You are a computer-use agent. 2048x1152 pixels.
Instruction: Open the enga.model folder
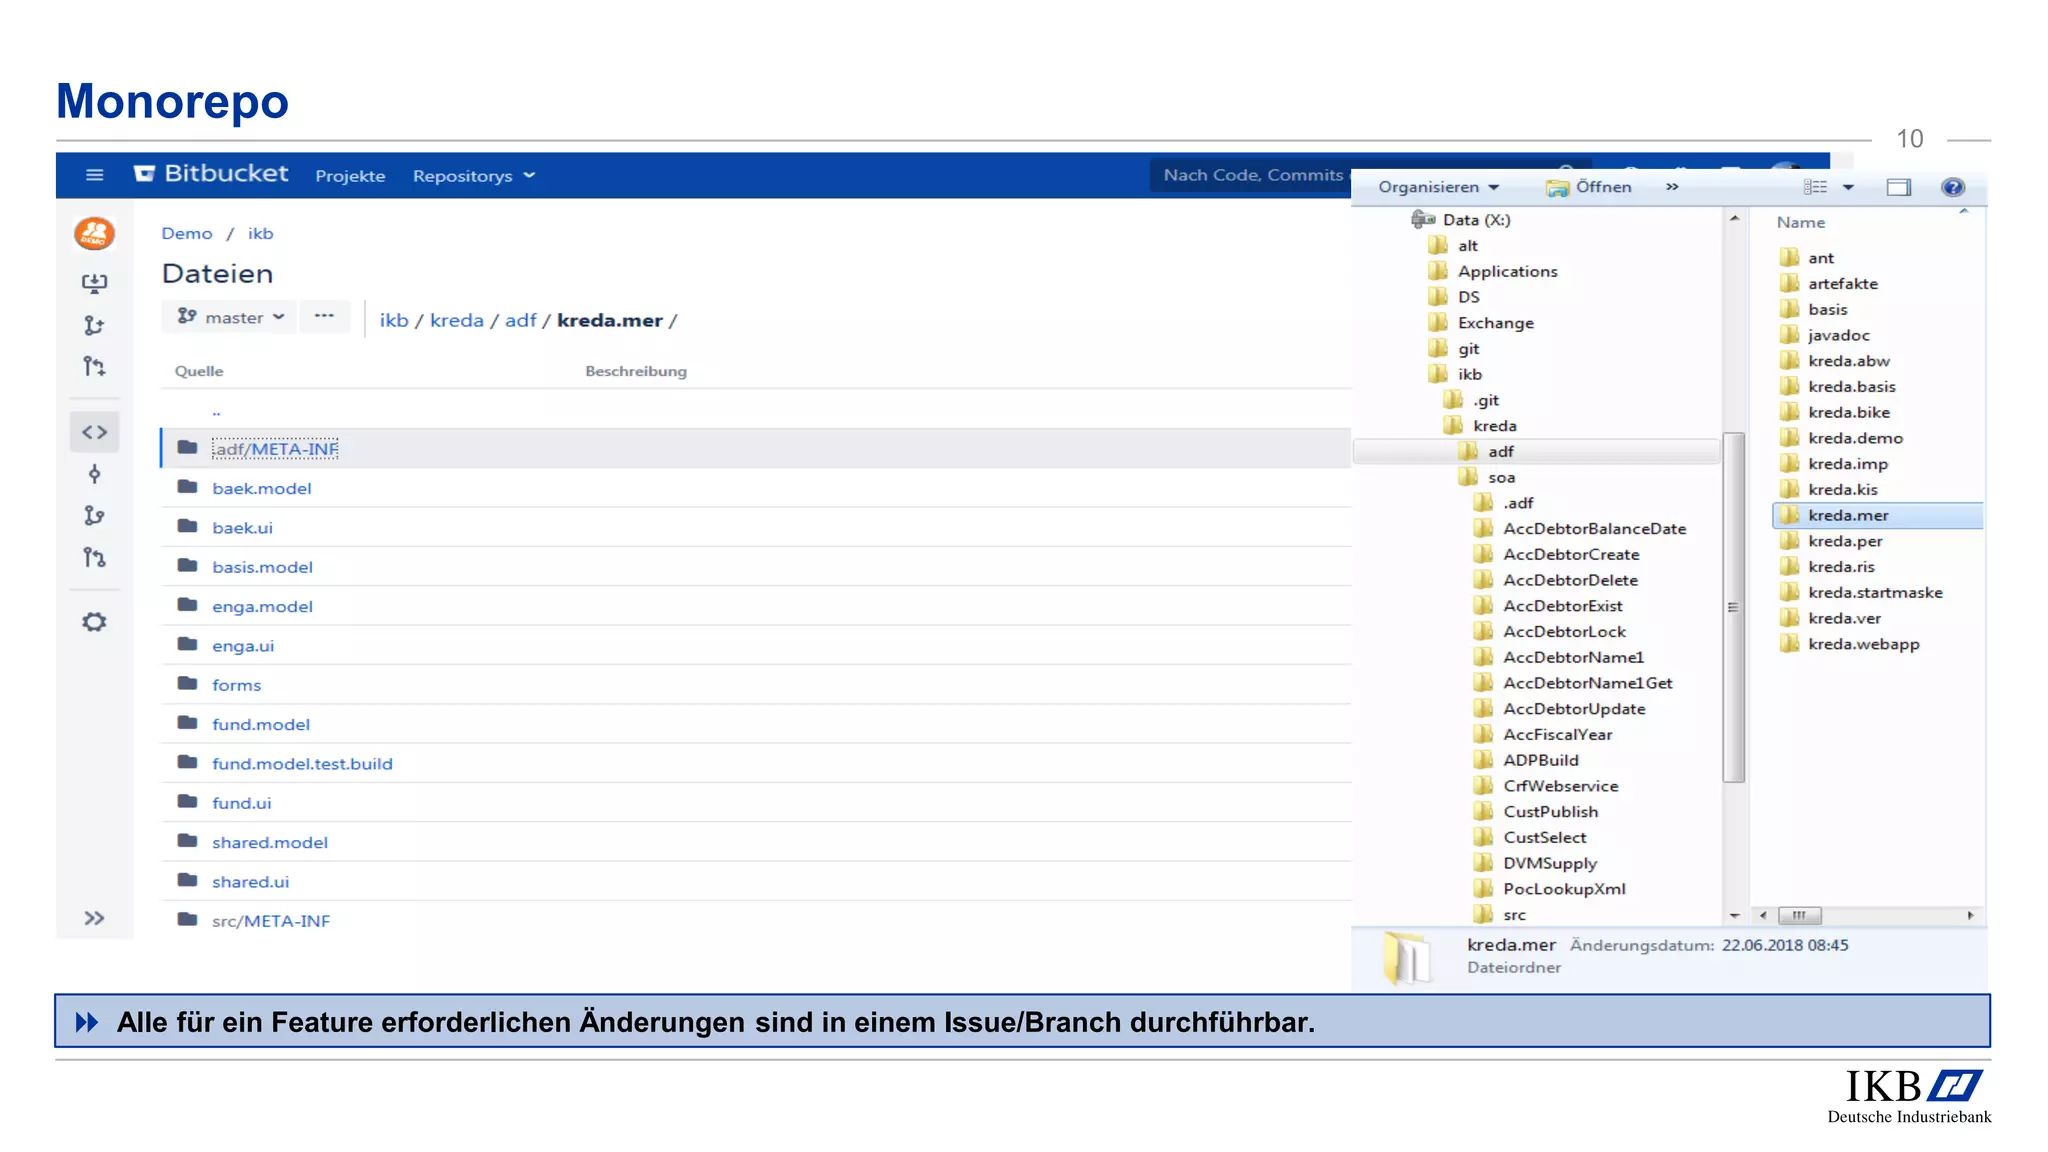coord(262,606)
